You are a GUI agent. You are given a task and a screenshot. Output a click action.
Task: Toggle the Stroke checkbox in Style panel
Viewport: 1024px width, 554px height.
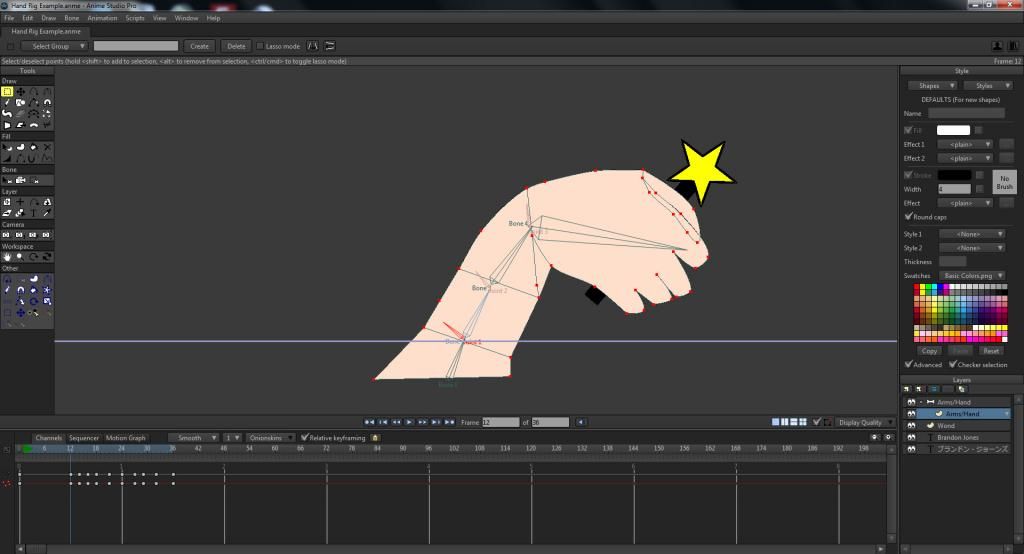[x=908, y=174]
